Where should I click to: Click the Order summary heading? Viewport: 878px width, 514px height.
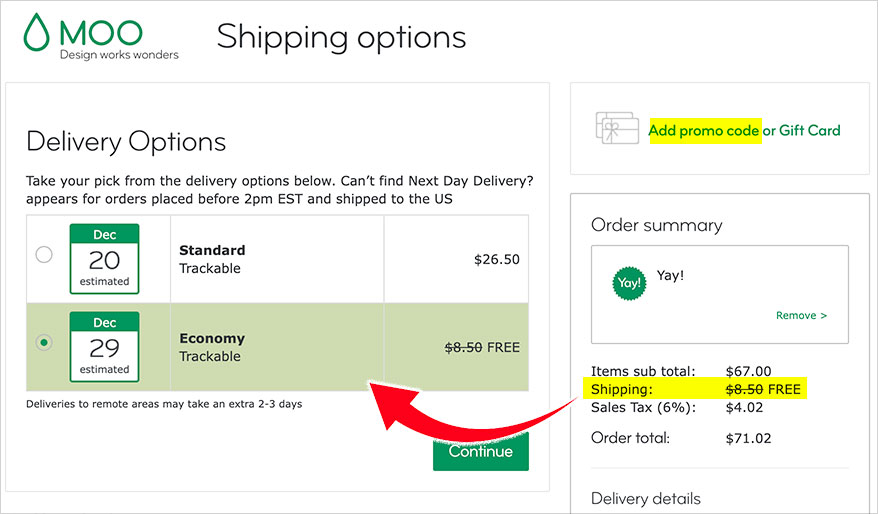coord(656,225)
